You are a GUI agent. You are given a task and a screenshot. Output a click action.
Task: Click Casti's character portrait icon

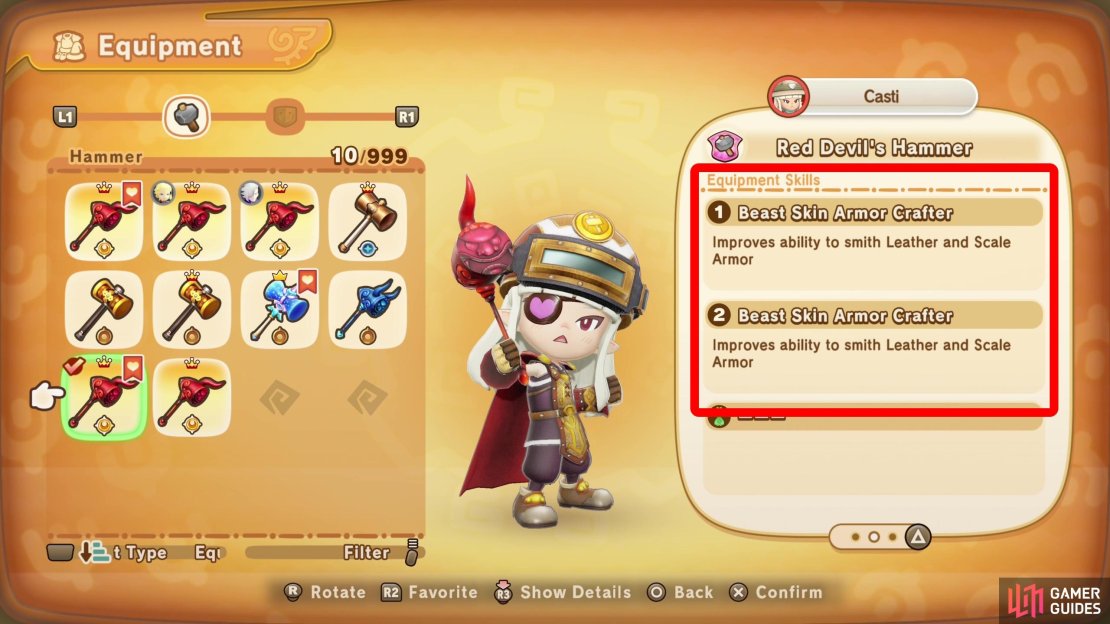click(x=788, y=96)
